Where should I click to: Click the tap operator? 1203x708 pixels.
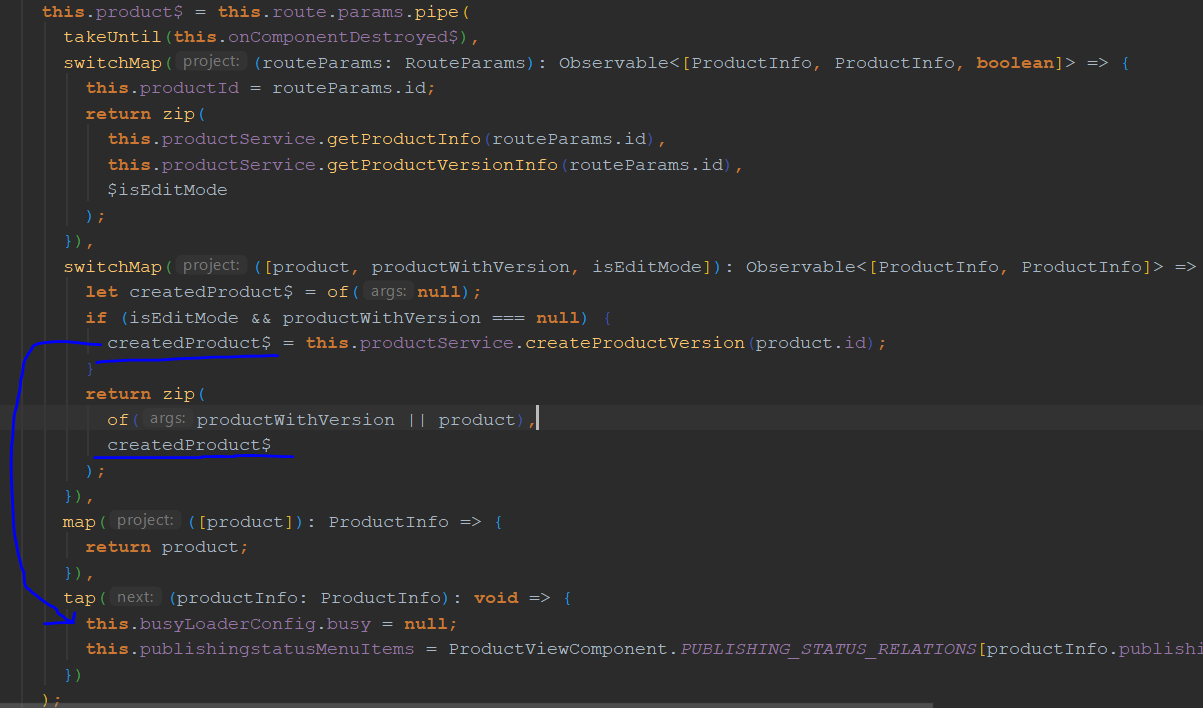click(80, 598)
